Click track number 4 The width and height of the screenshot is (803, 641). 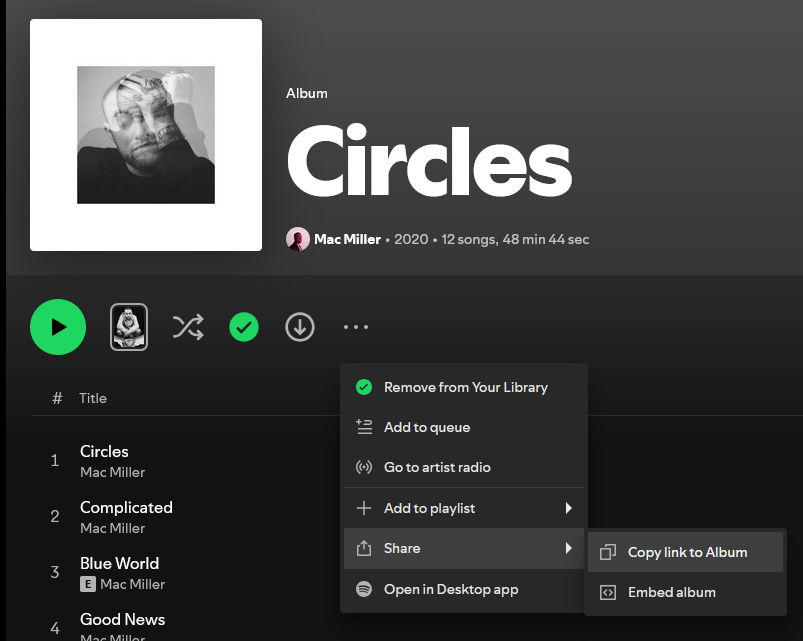[55, 628]
